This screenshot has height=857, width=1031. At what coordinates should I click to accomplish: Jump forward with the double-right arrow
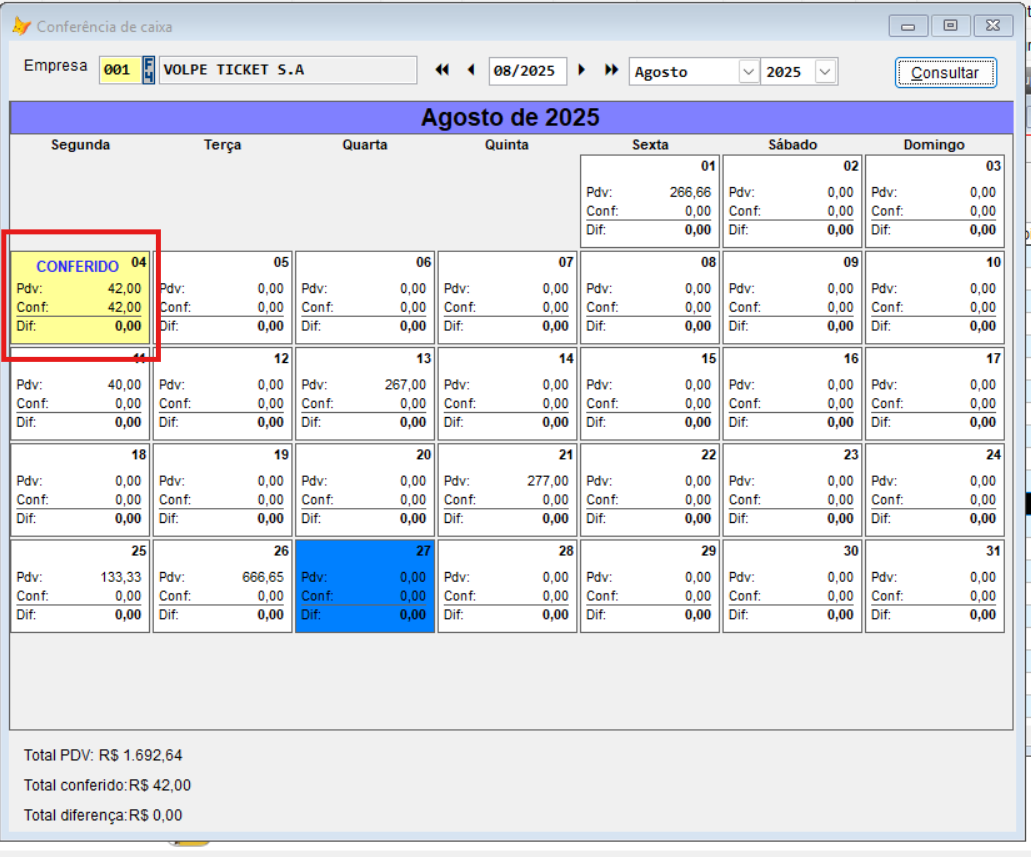pos(611,70)
